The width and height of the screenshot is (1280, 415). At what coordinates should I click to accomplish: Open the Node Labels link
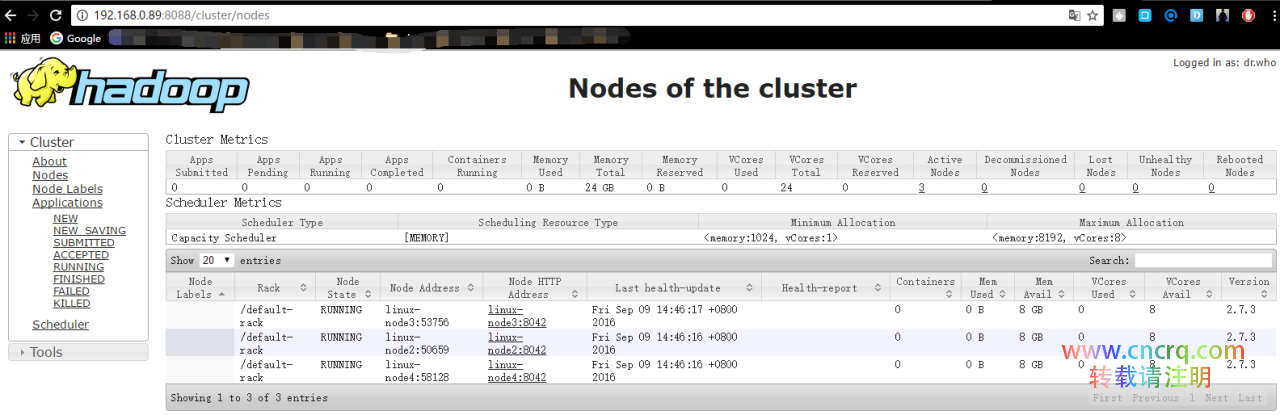coord(67,189)
